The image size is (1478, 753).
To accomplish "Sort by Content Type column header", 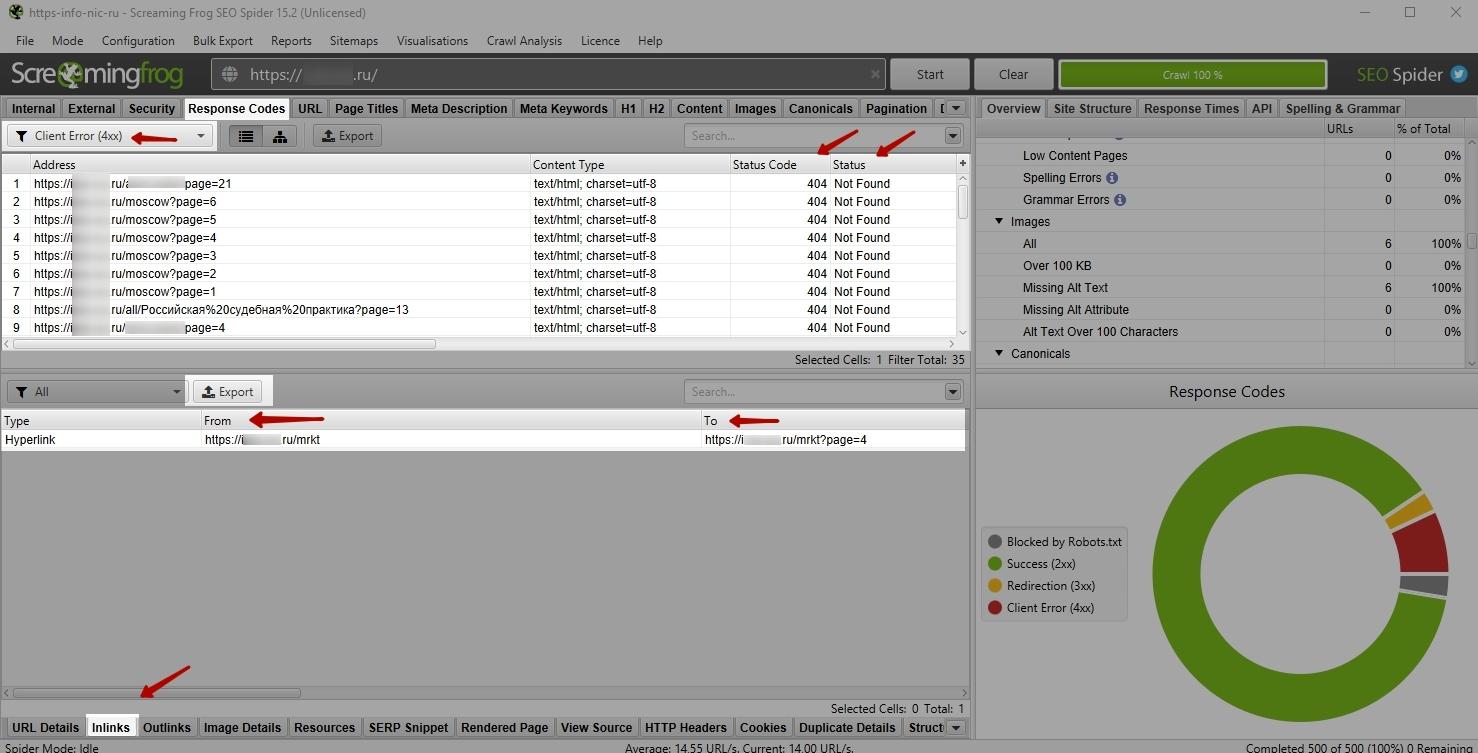I will (630, 165).
